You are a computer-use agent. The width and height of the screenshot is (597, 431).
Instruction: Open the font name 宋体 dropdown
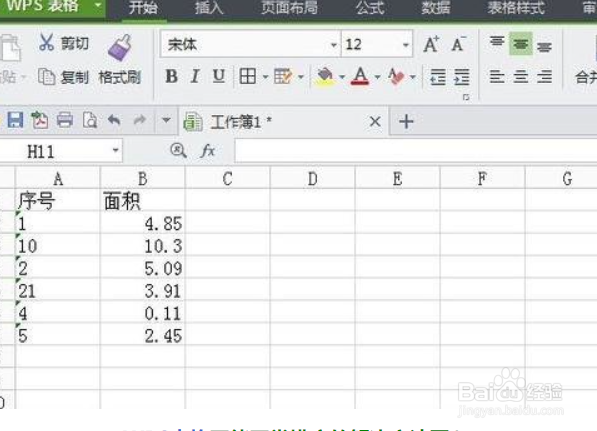point(334,45)
